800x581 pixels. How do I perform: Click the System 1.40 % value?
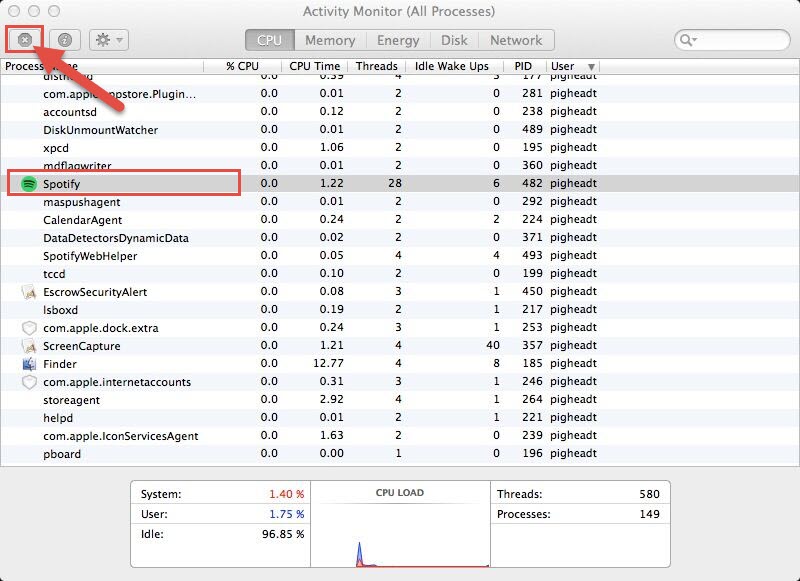point(287,494)
